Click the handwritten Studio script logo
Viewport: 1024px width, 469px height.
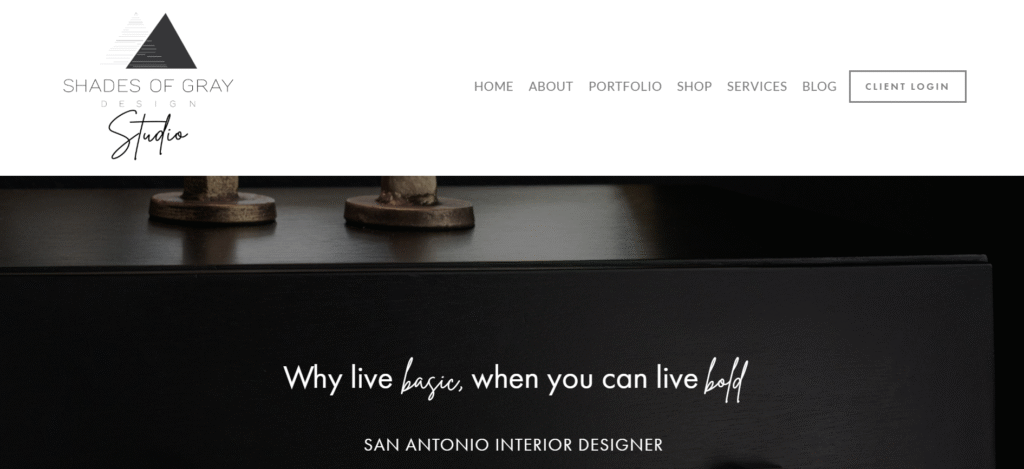click(149, 136)
